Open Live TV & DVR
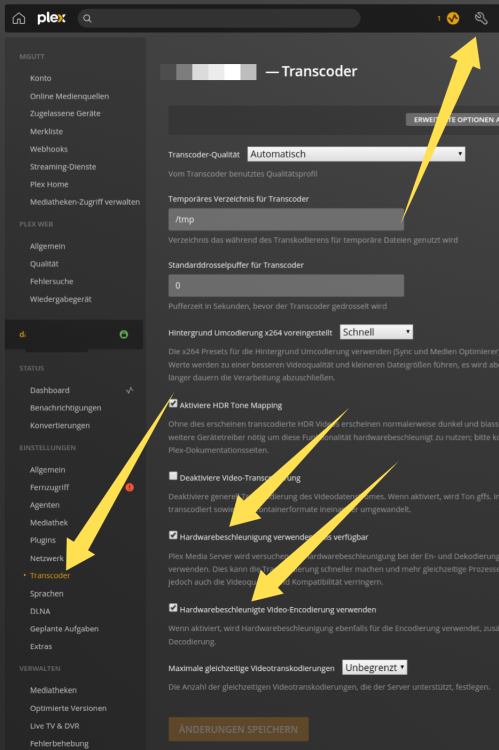Screen dimensions: 499x750 [55, 726]
